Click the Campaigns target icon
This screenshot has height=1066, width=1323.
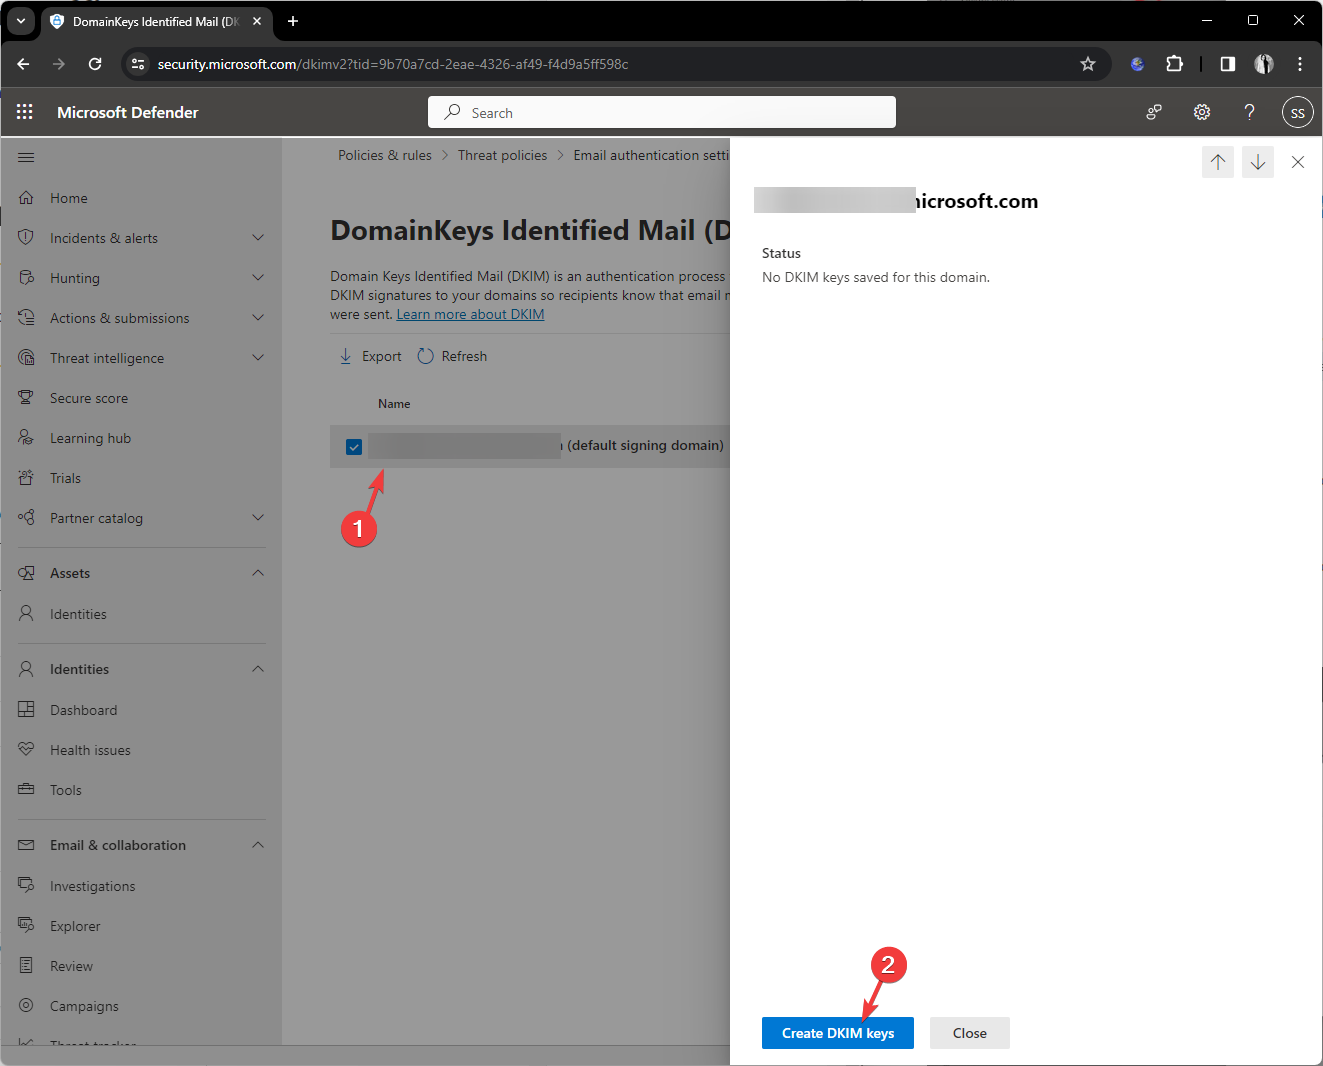coord(26,1006)
